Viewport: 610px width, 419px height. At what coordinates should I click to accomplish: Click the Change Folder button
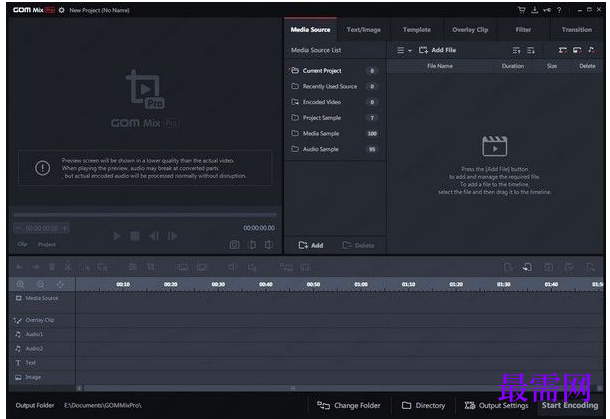pos(349,405)
